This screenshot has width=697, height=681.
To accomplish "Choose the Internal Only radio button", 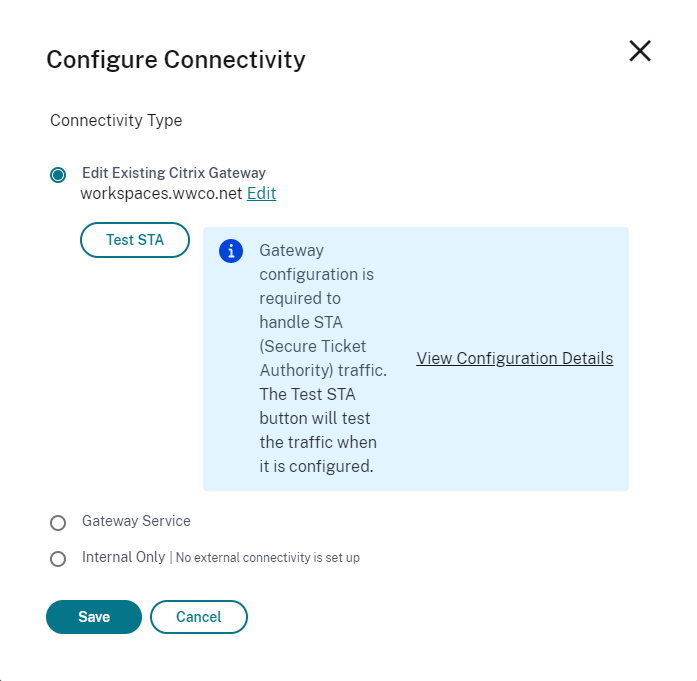I will click(x=58, y=559).
